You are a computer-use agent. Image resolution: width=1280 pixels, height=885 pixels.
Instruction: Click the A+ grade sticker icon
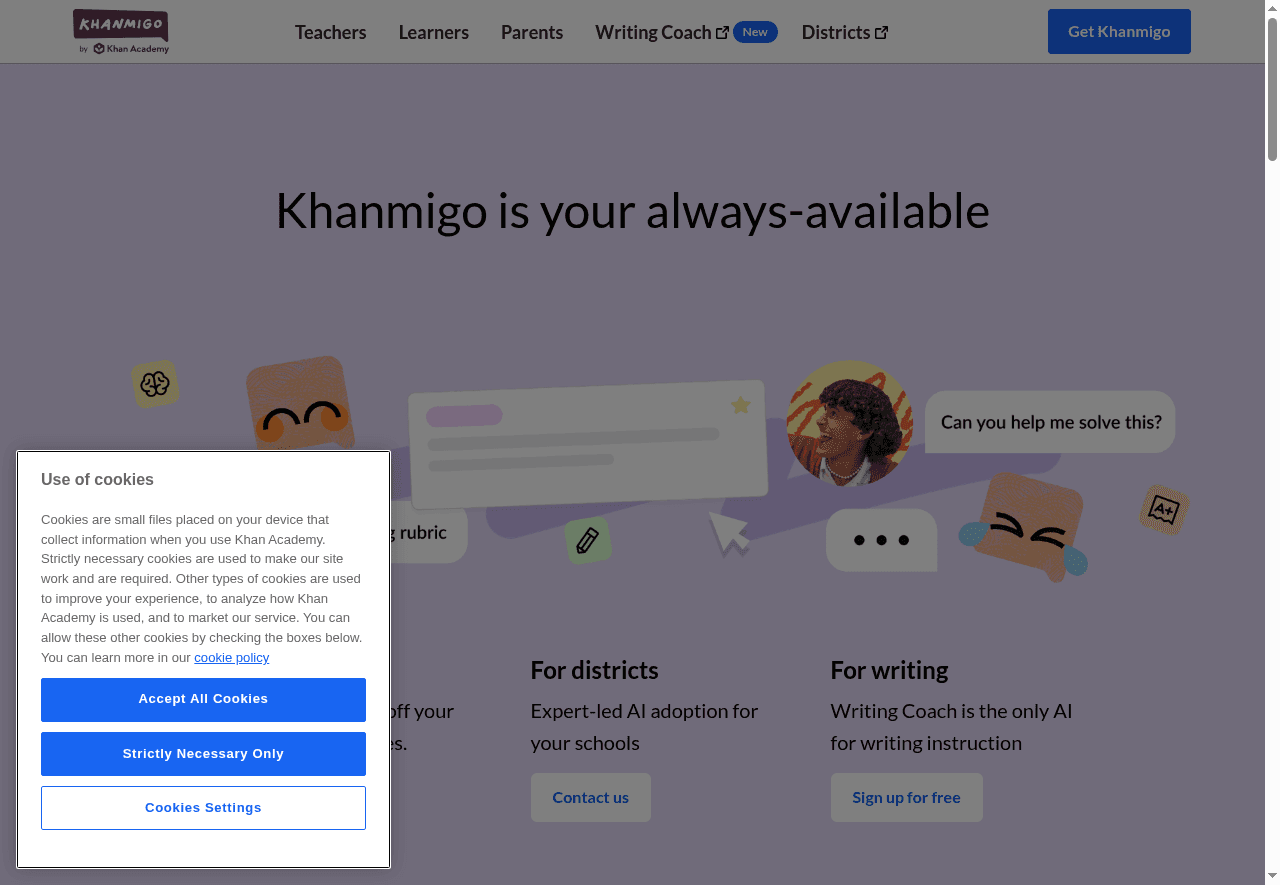click(1163, 509)
